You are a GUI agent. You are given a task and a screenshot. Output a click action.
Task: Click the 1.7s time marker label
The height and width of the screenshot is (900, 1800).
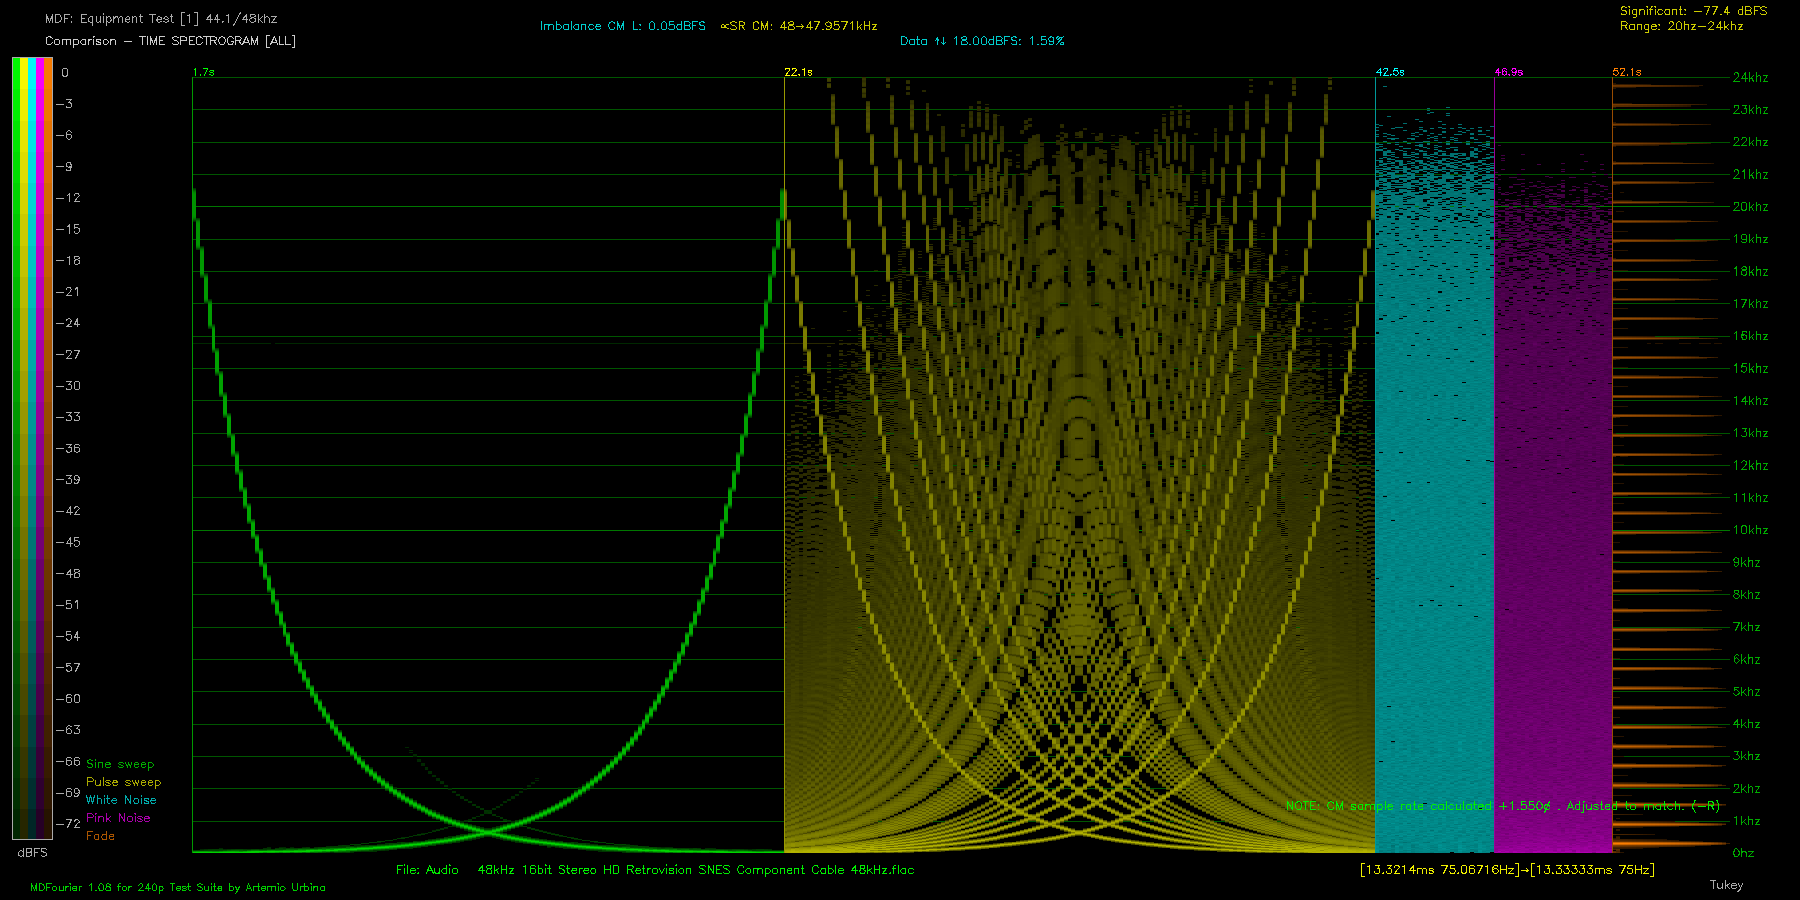203,72
